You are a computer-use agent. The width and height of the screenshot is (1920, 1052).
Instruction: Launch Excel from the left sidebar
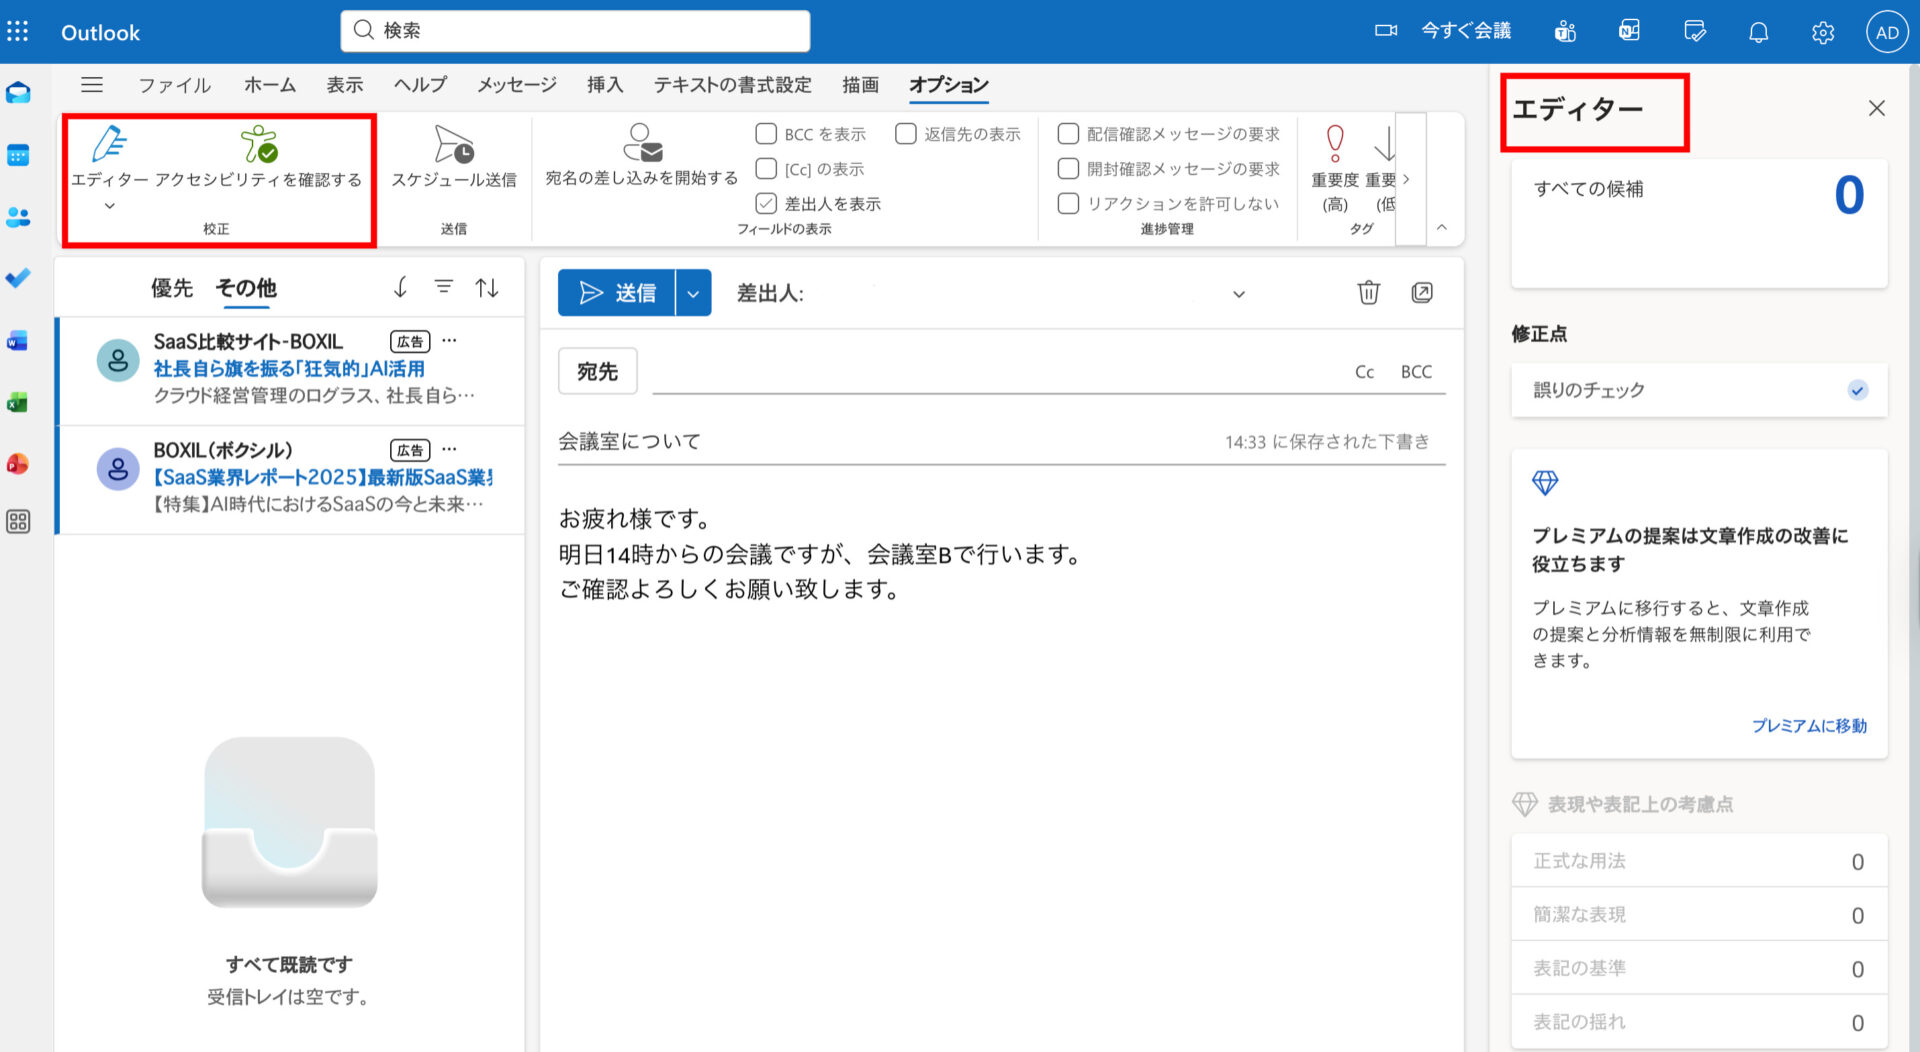(x=17, y=402)
